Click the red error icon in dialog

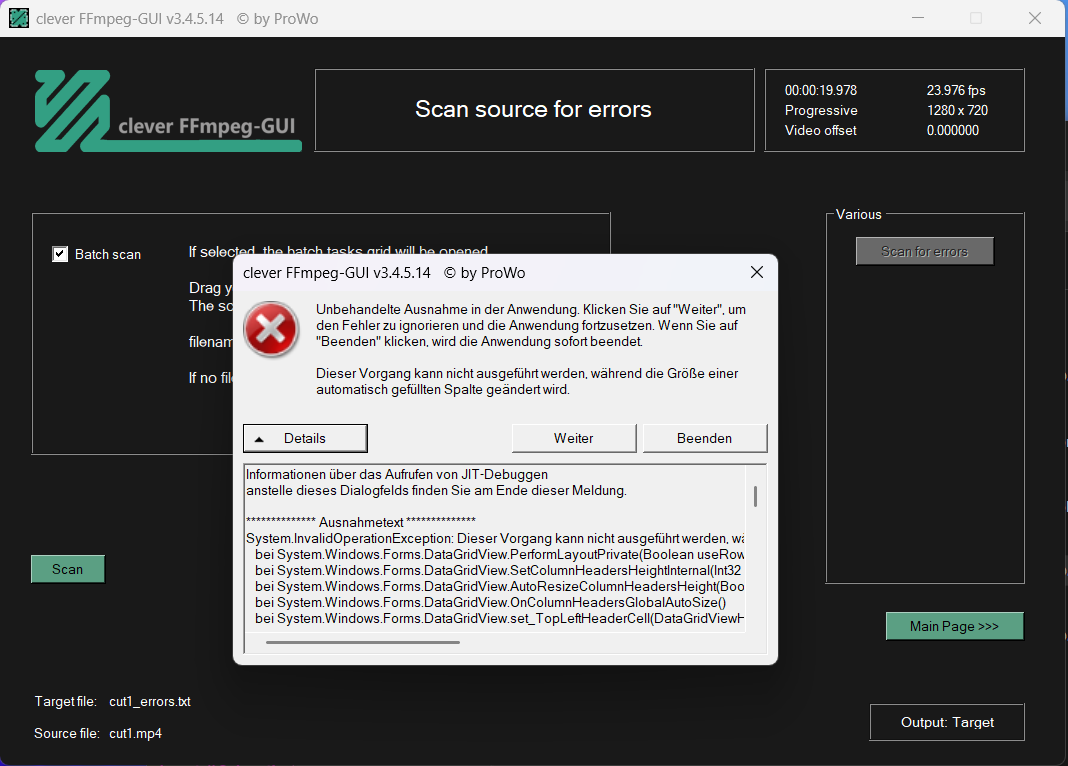pyautogui.click(x=271, y=330)
